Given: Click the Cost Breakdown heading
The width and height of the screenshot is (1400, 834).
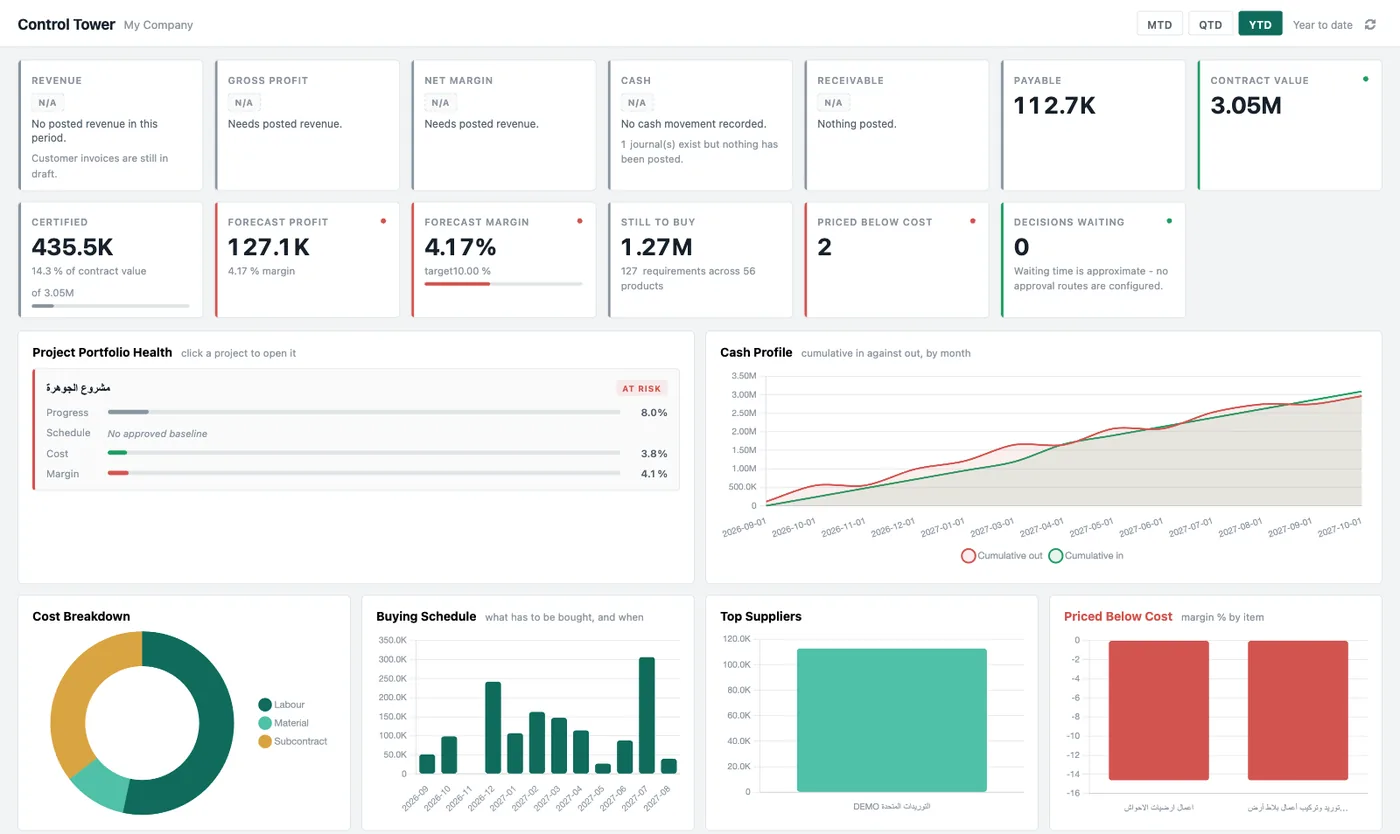Looking at the screenshot, I should click(x=81, y=616).
